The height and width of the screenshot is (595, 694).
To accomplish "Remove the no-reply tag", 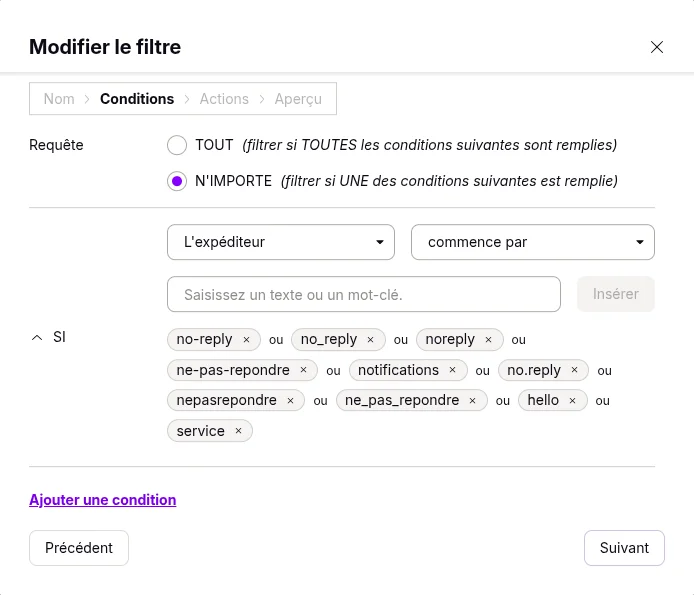I will 246,340.
